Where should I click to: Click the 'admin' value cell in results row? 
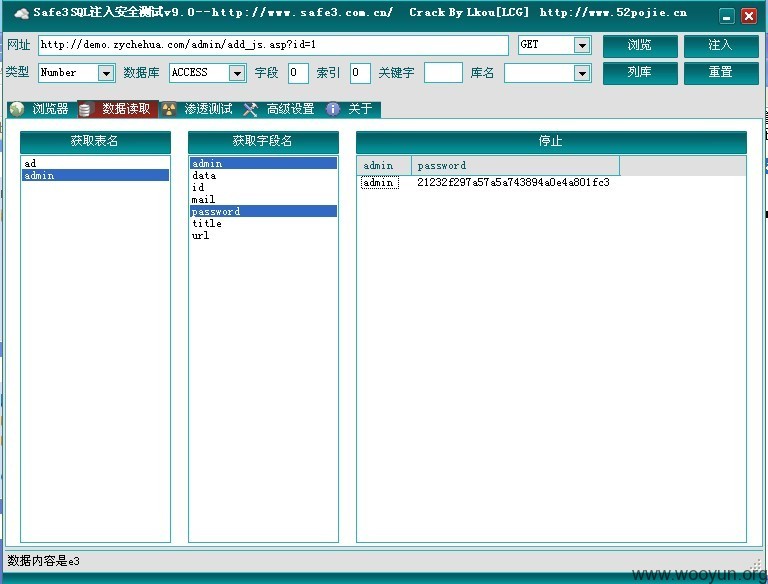(x=380, y=183)
